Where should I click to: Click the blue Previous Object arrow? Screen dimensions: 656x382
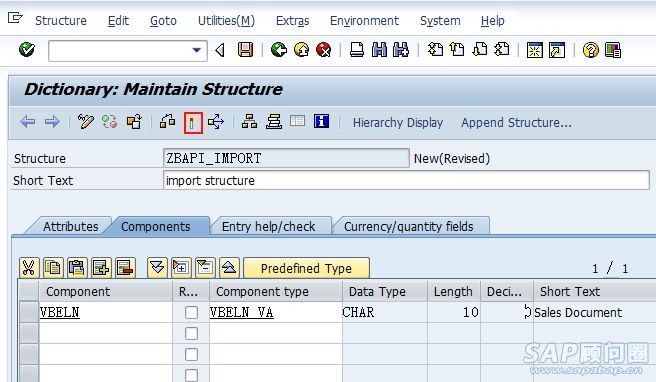(28, 122)
